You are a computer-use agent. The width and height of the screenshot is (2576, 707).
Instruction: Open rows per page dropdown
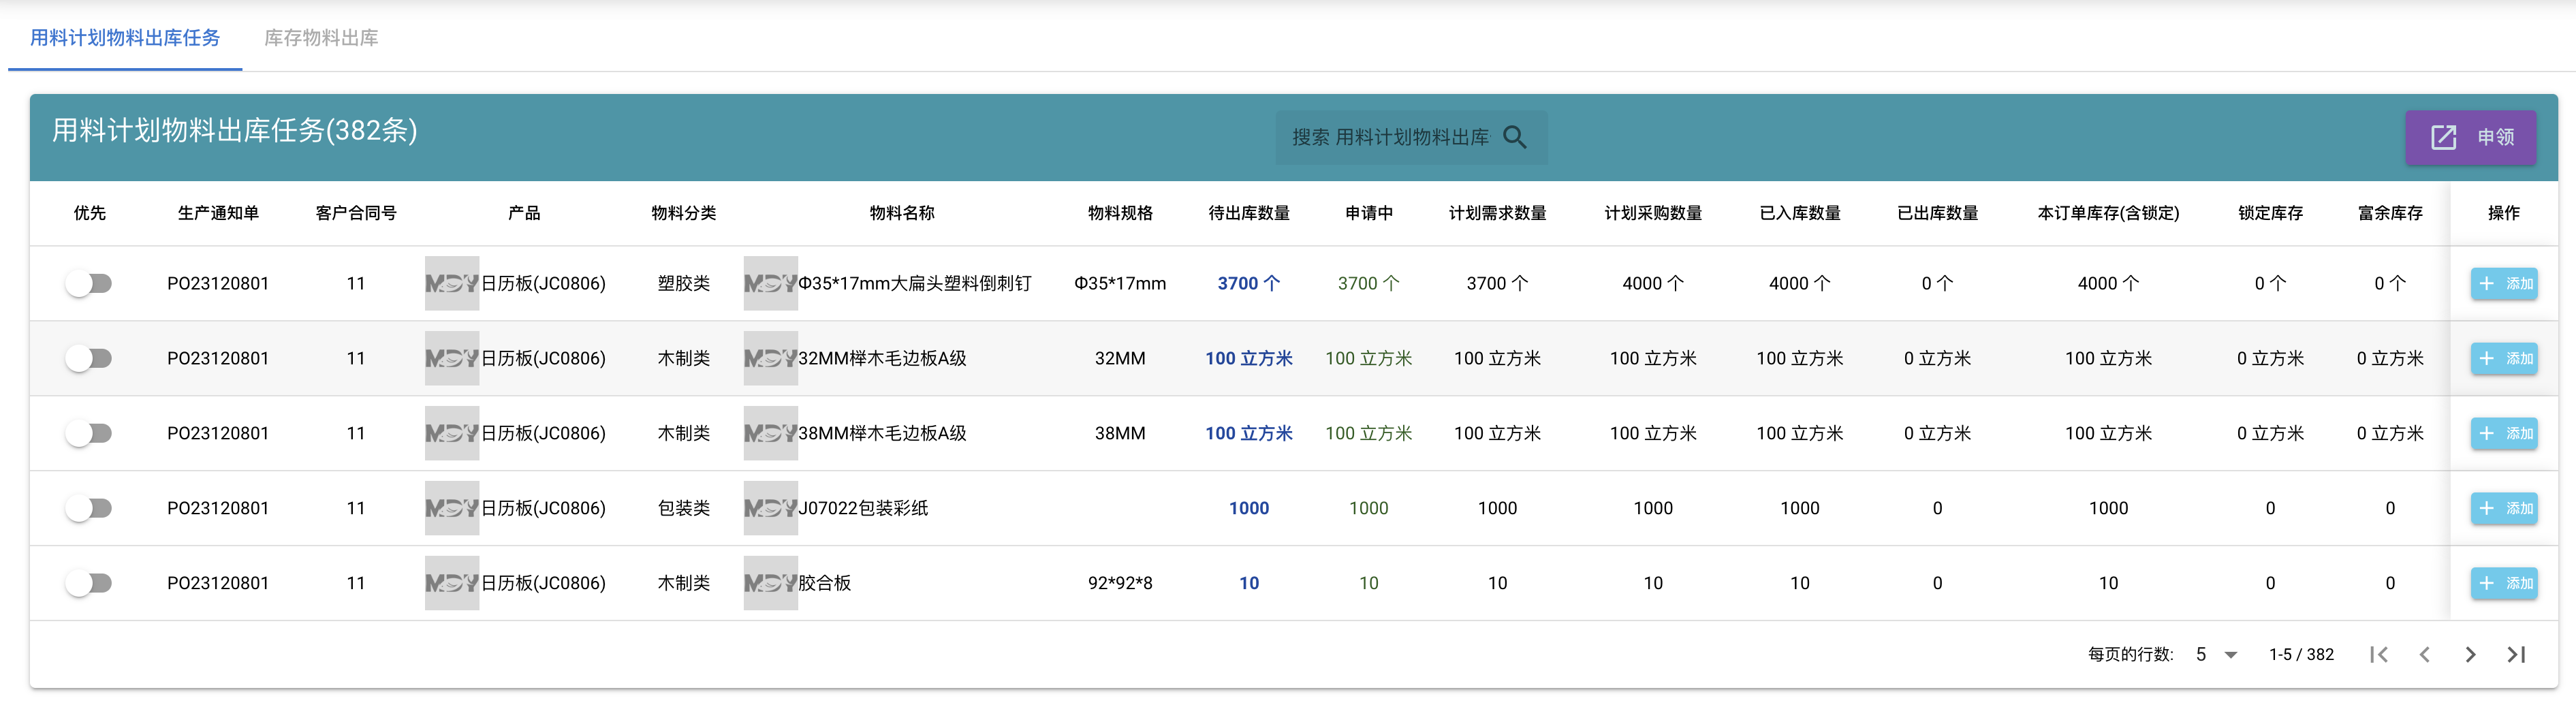(2217, 654)
